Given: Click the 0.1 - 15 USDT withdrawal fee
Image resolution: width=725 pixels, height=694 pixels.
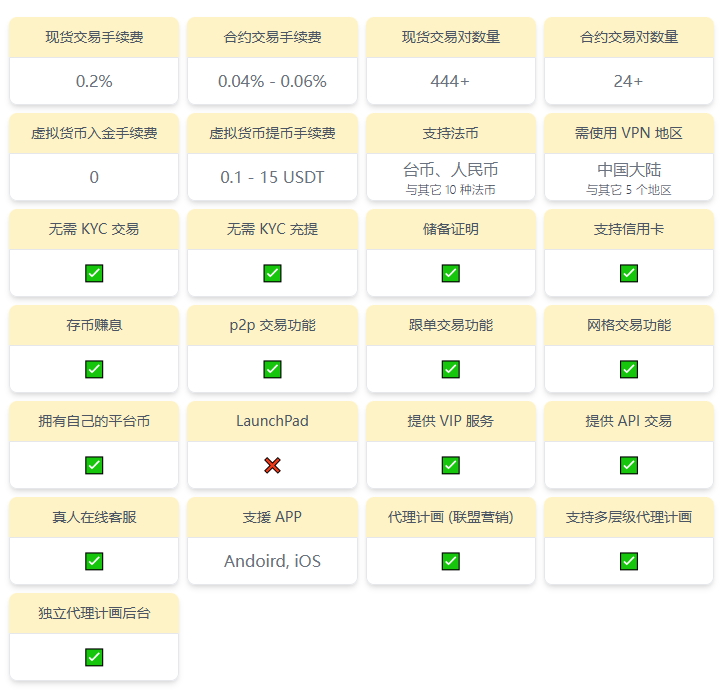Looking at the screenshot, I should coord(272,177).
